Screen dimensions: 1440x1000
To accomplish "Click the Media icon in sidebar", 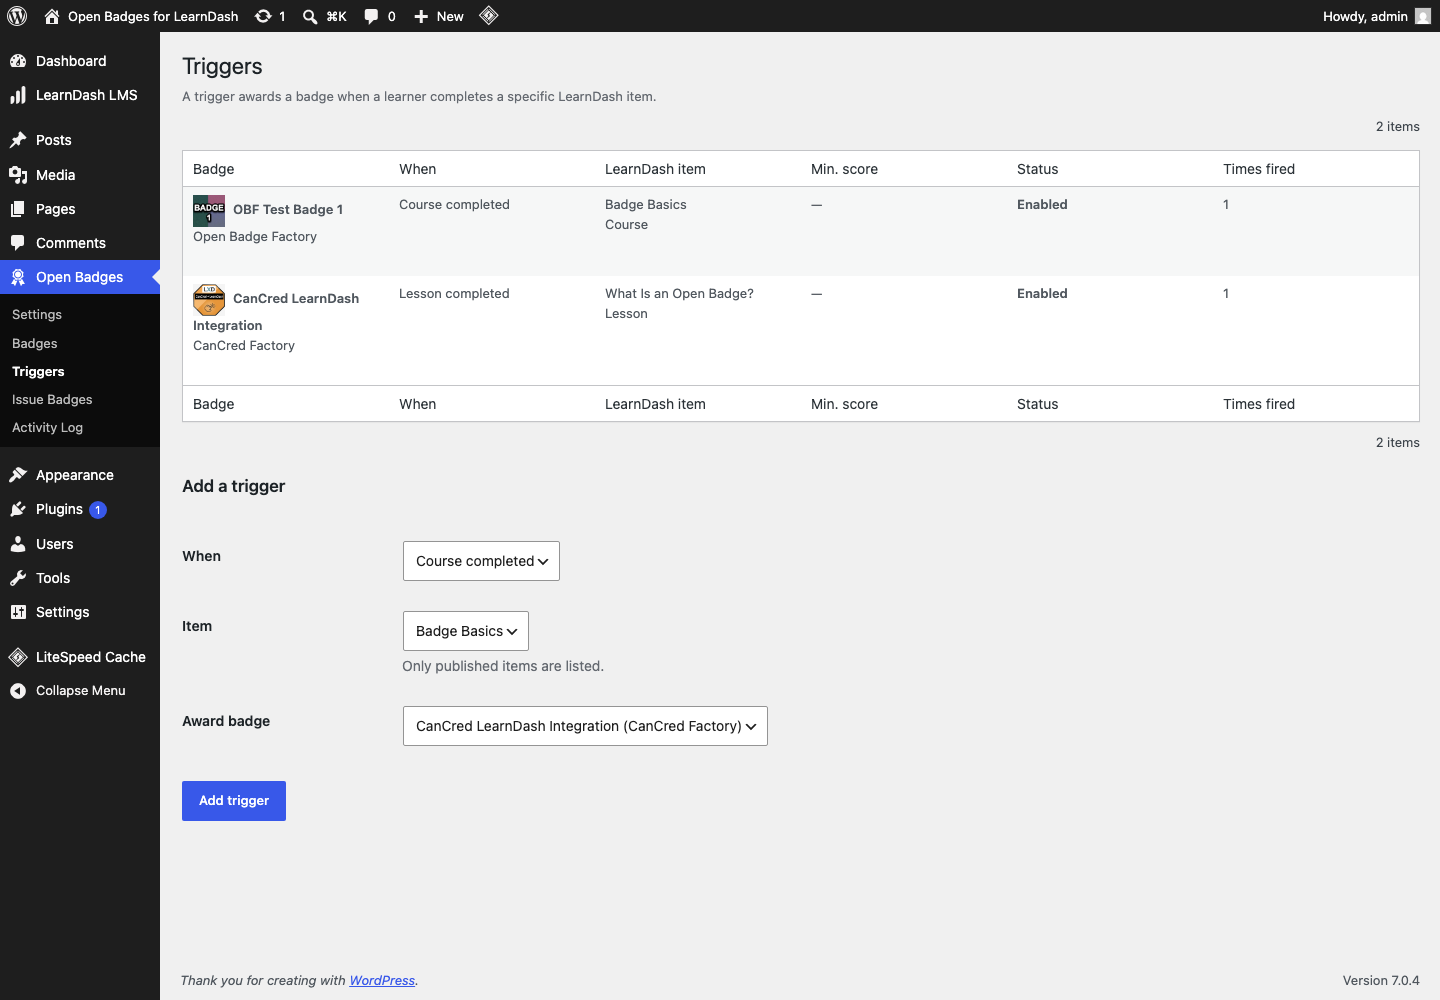I will (x=18, y=175).
